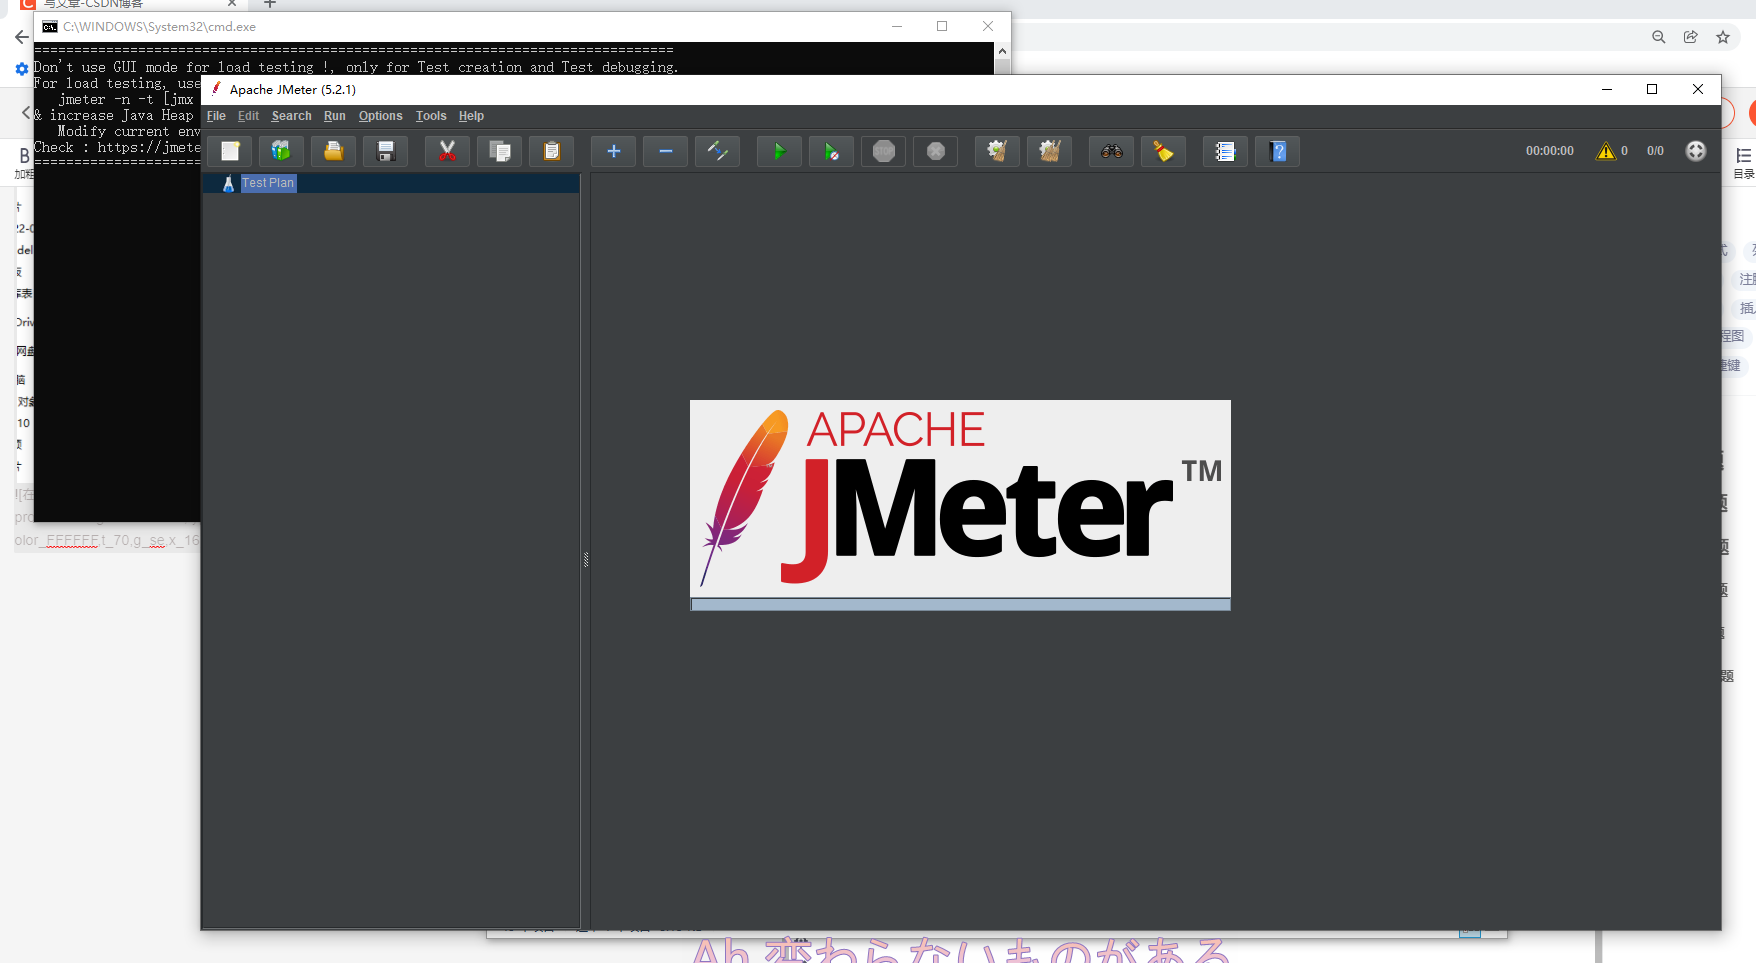Click the Clear results broom icon
This screenshot has height=963, width=1756.
[997, 151]
